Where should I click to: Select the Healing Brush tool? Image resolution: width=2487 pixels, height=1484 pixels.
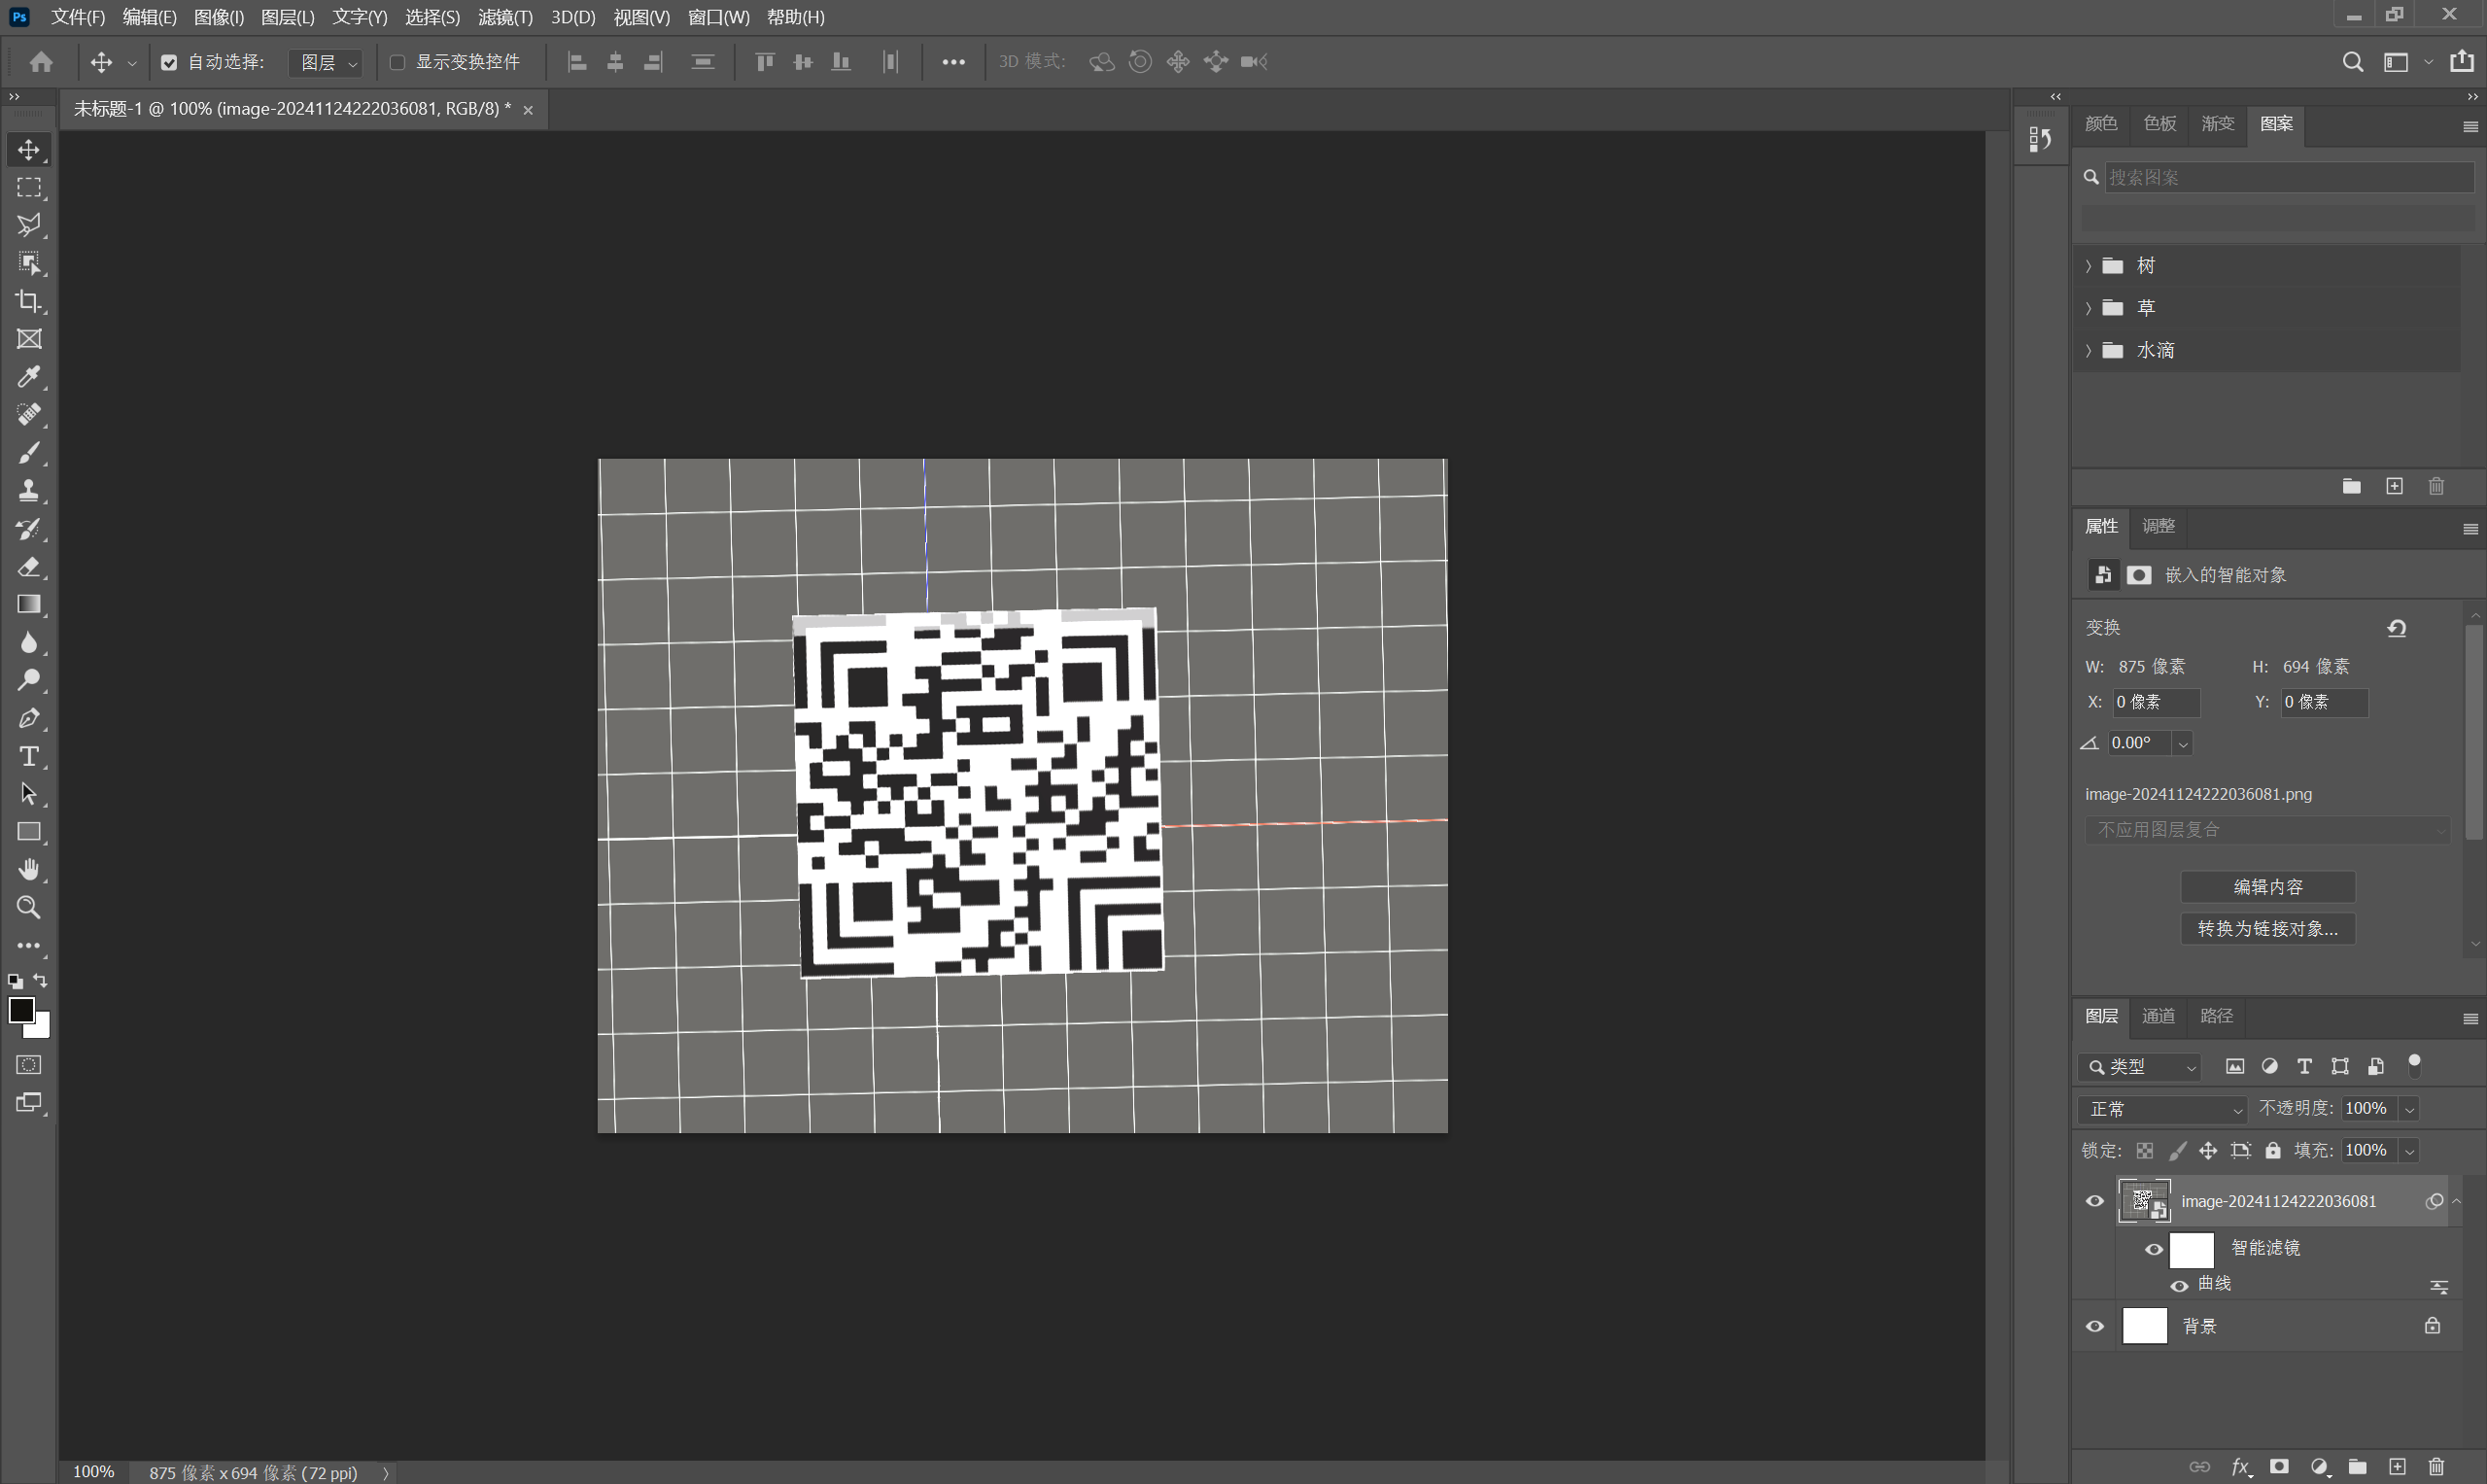[x=29, y=415]
